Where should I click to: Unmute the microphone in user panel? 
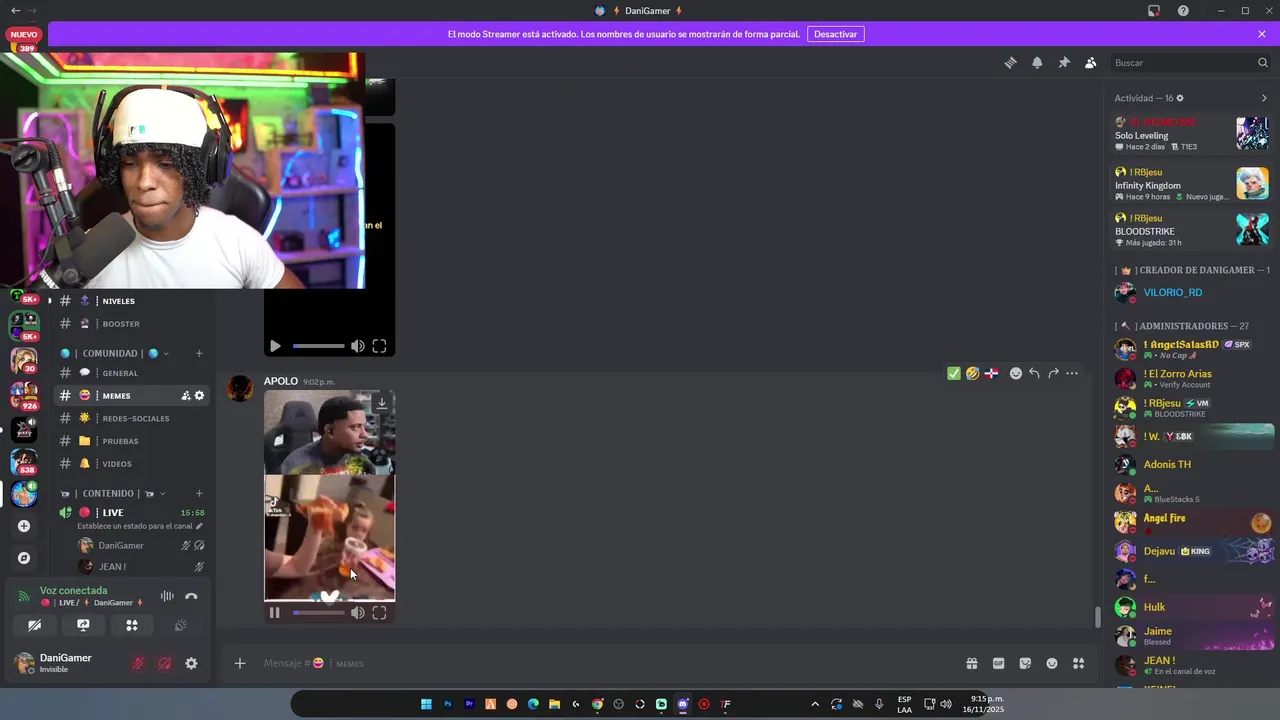click(x=138, y=663)
